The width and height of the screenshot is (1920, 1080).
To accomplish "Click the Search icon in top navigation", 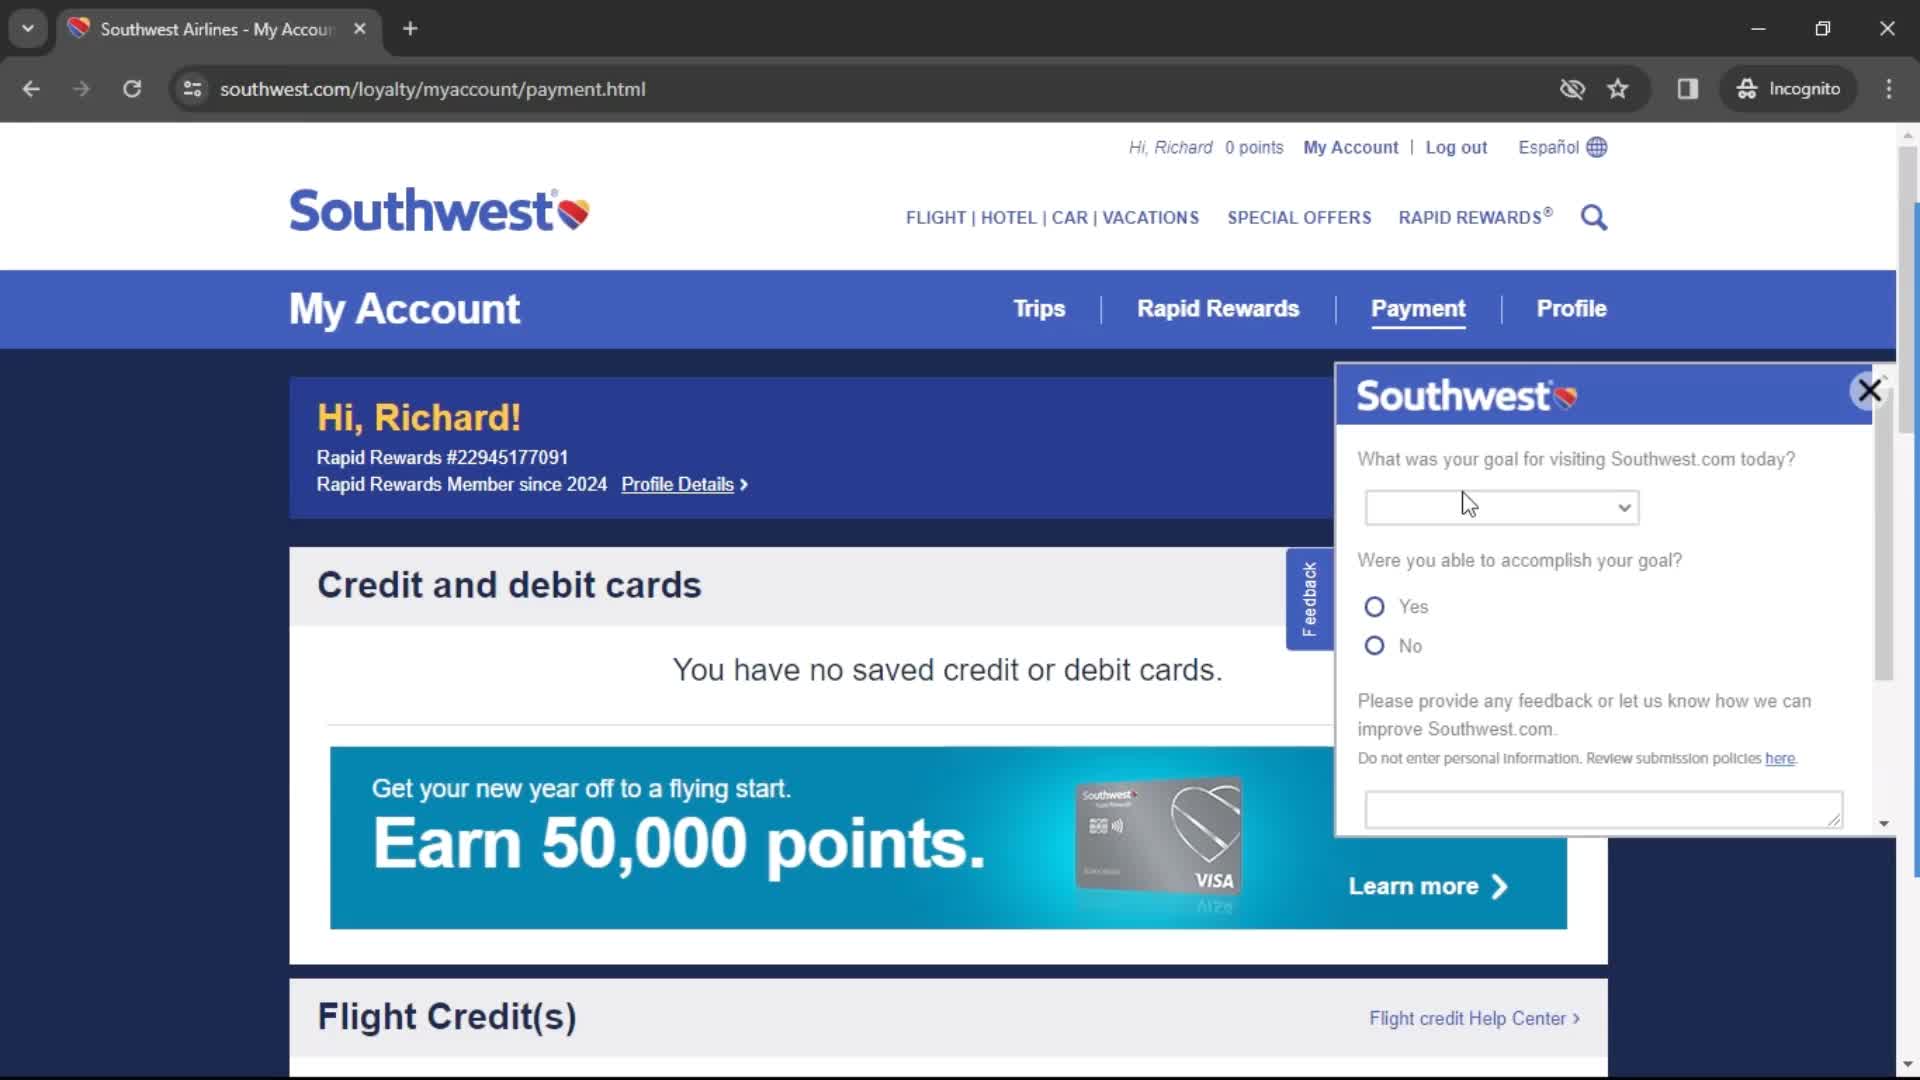I will pyautogui.click(x=1594, y=216).
